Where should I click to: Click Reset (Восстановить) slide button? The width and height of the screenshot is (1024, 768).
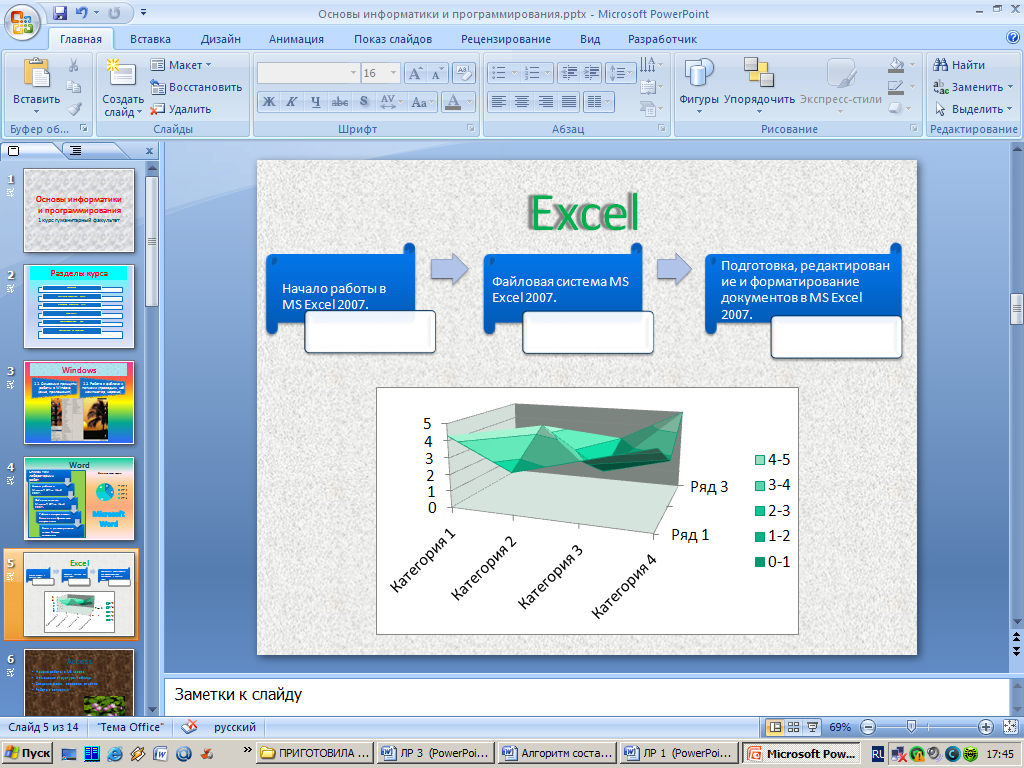[x=197, y=87]
